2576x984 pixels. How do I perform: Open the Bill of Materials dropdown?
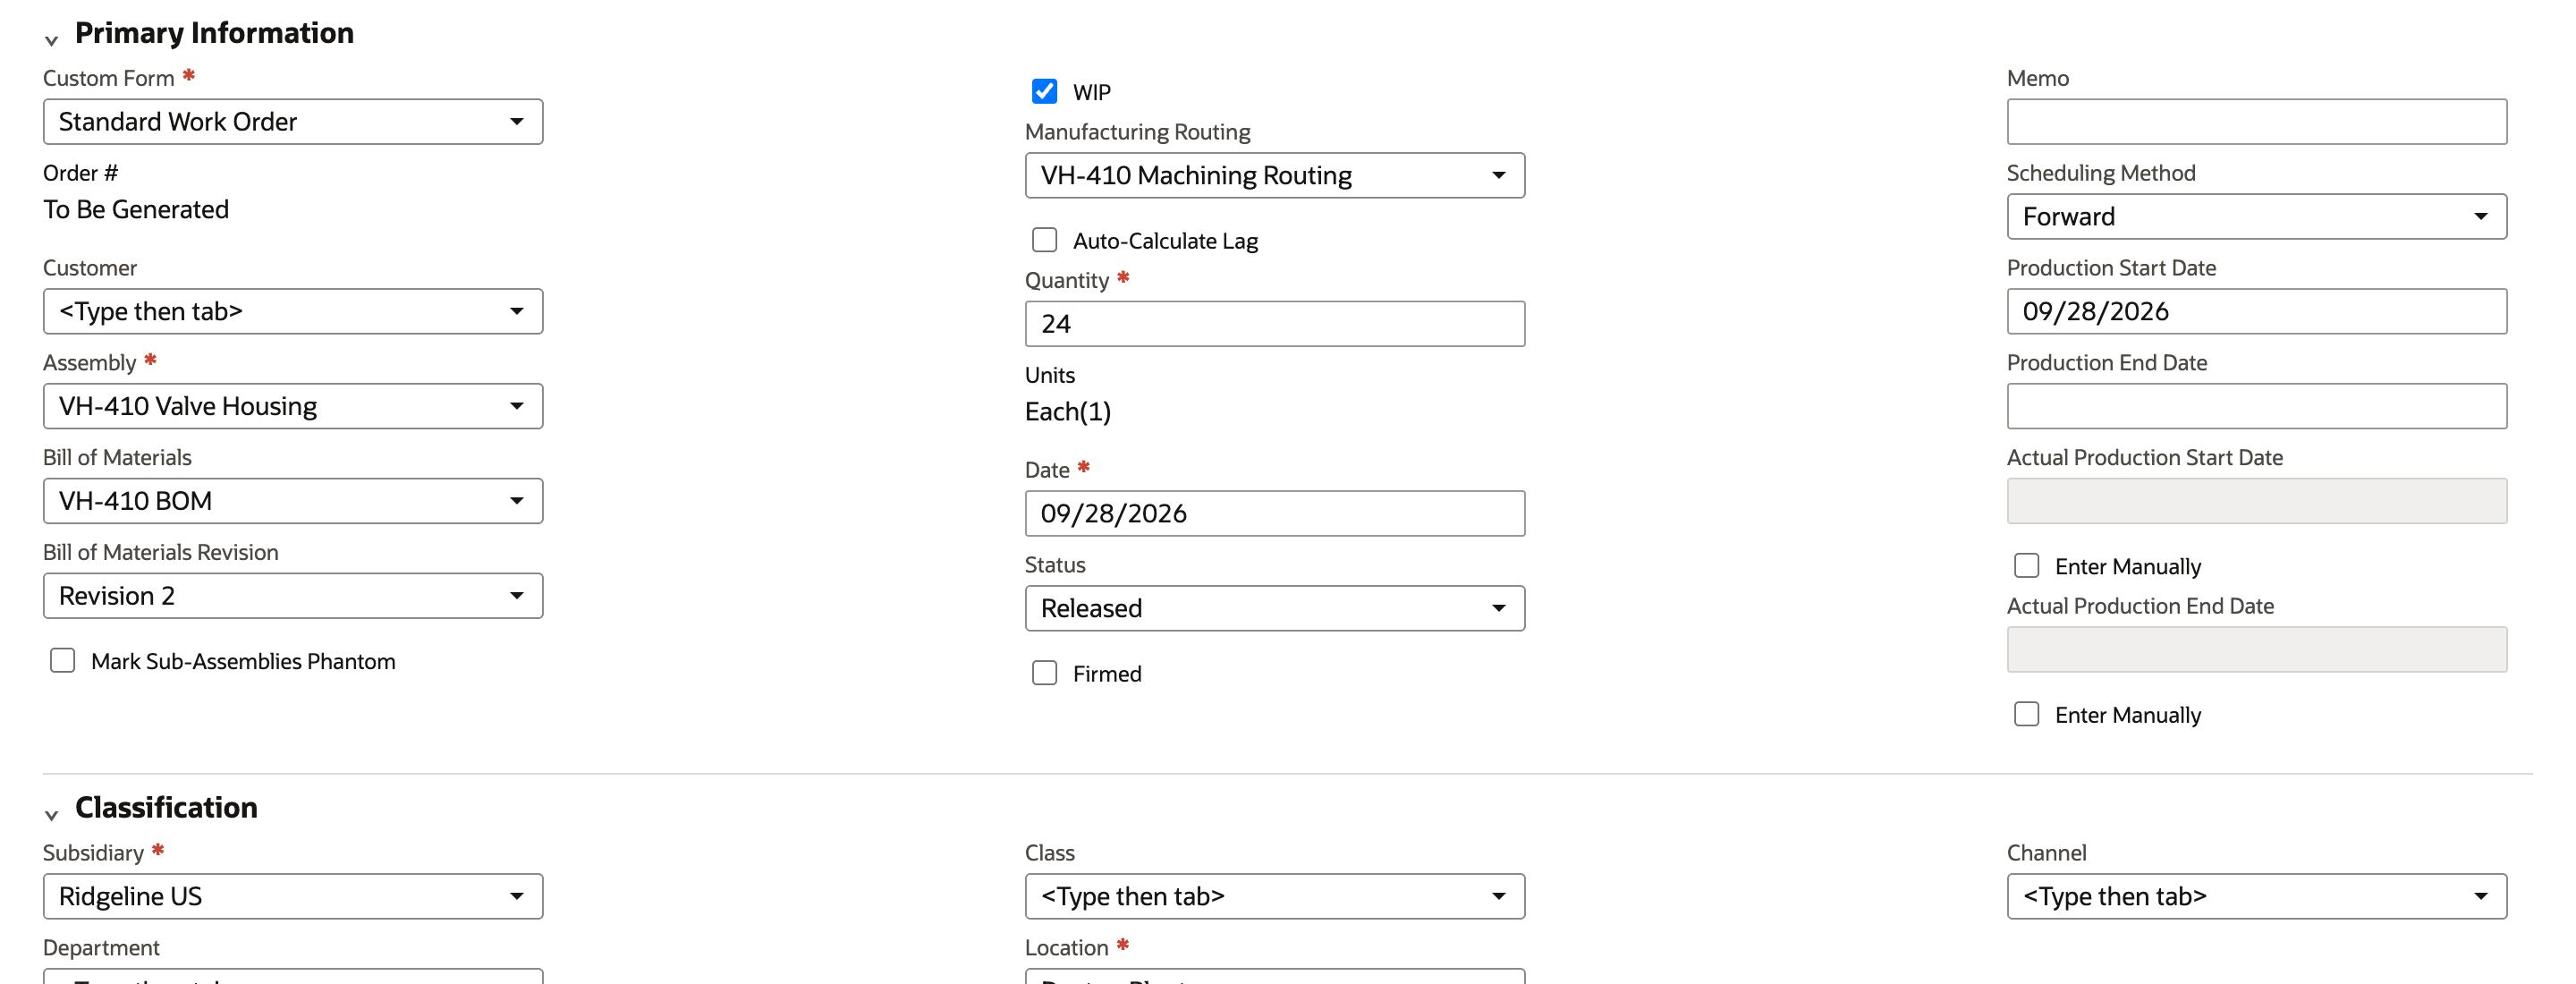pyautogui.click(x=293, y=501)
